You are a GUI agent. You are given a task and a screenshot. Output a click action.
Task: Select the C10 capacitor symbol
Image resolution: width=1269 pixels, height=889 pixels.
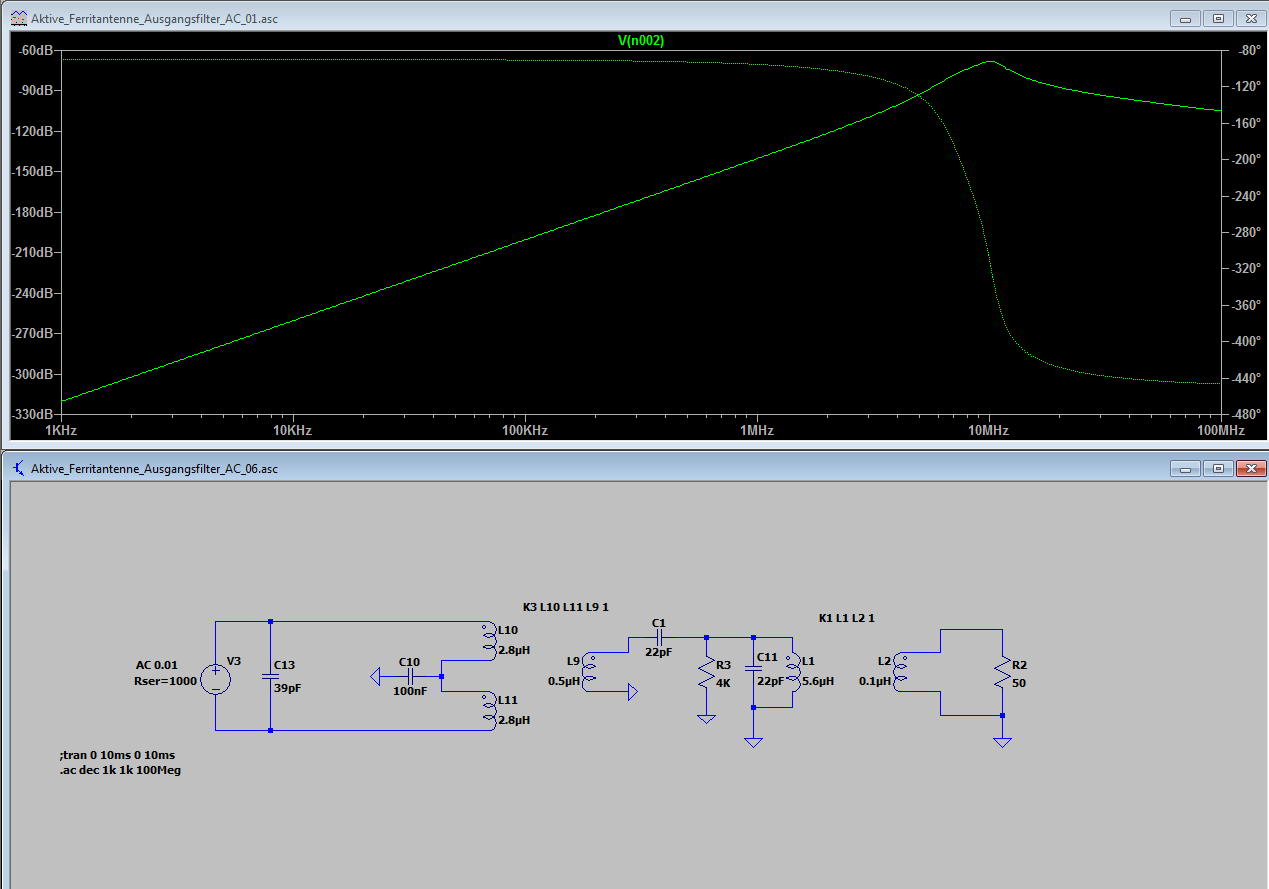[x=411, y=677]
